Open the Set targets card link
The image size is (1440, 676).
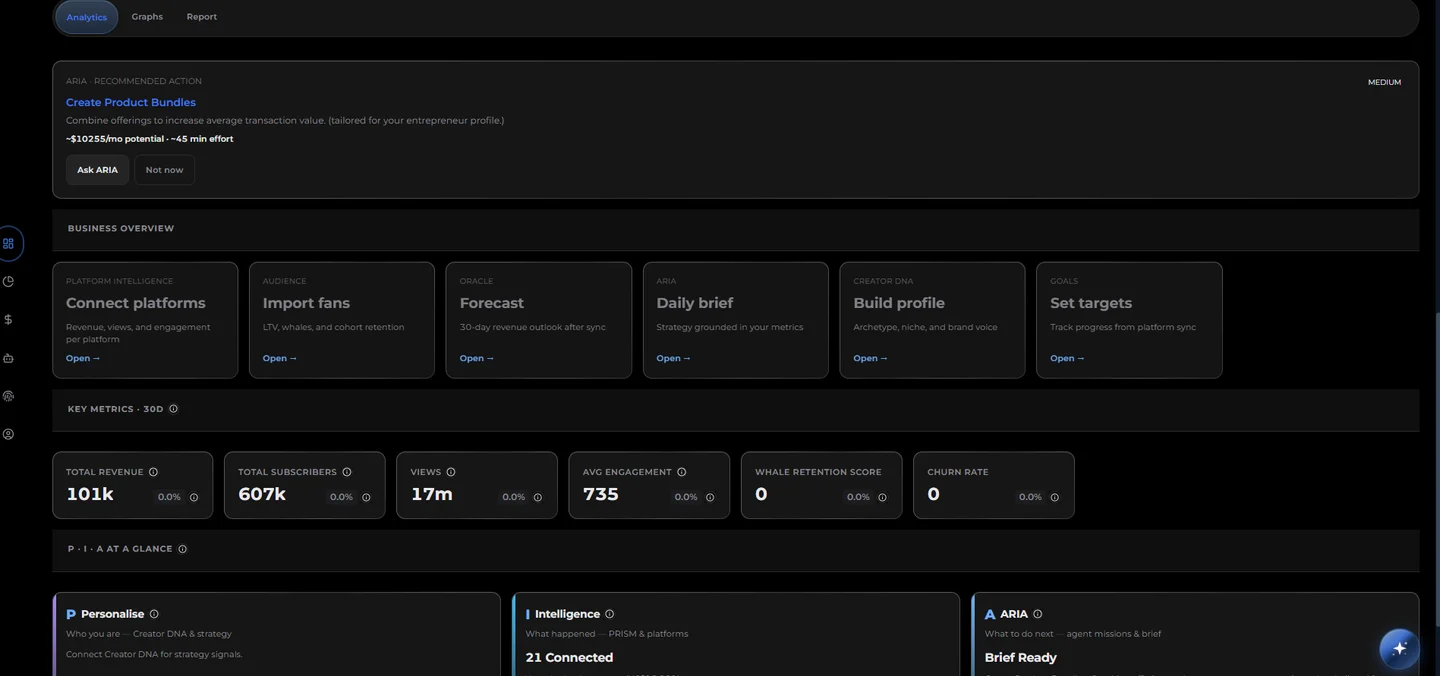point(1067,358)
